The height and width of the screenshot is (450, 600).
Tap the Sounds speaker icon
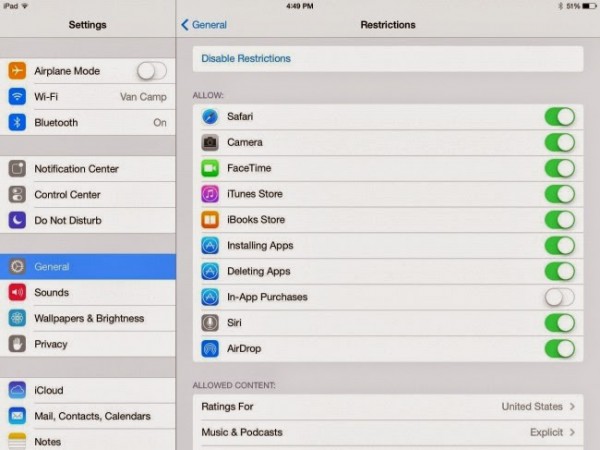17,292
